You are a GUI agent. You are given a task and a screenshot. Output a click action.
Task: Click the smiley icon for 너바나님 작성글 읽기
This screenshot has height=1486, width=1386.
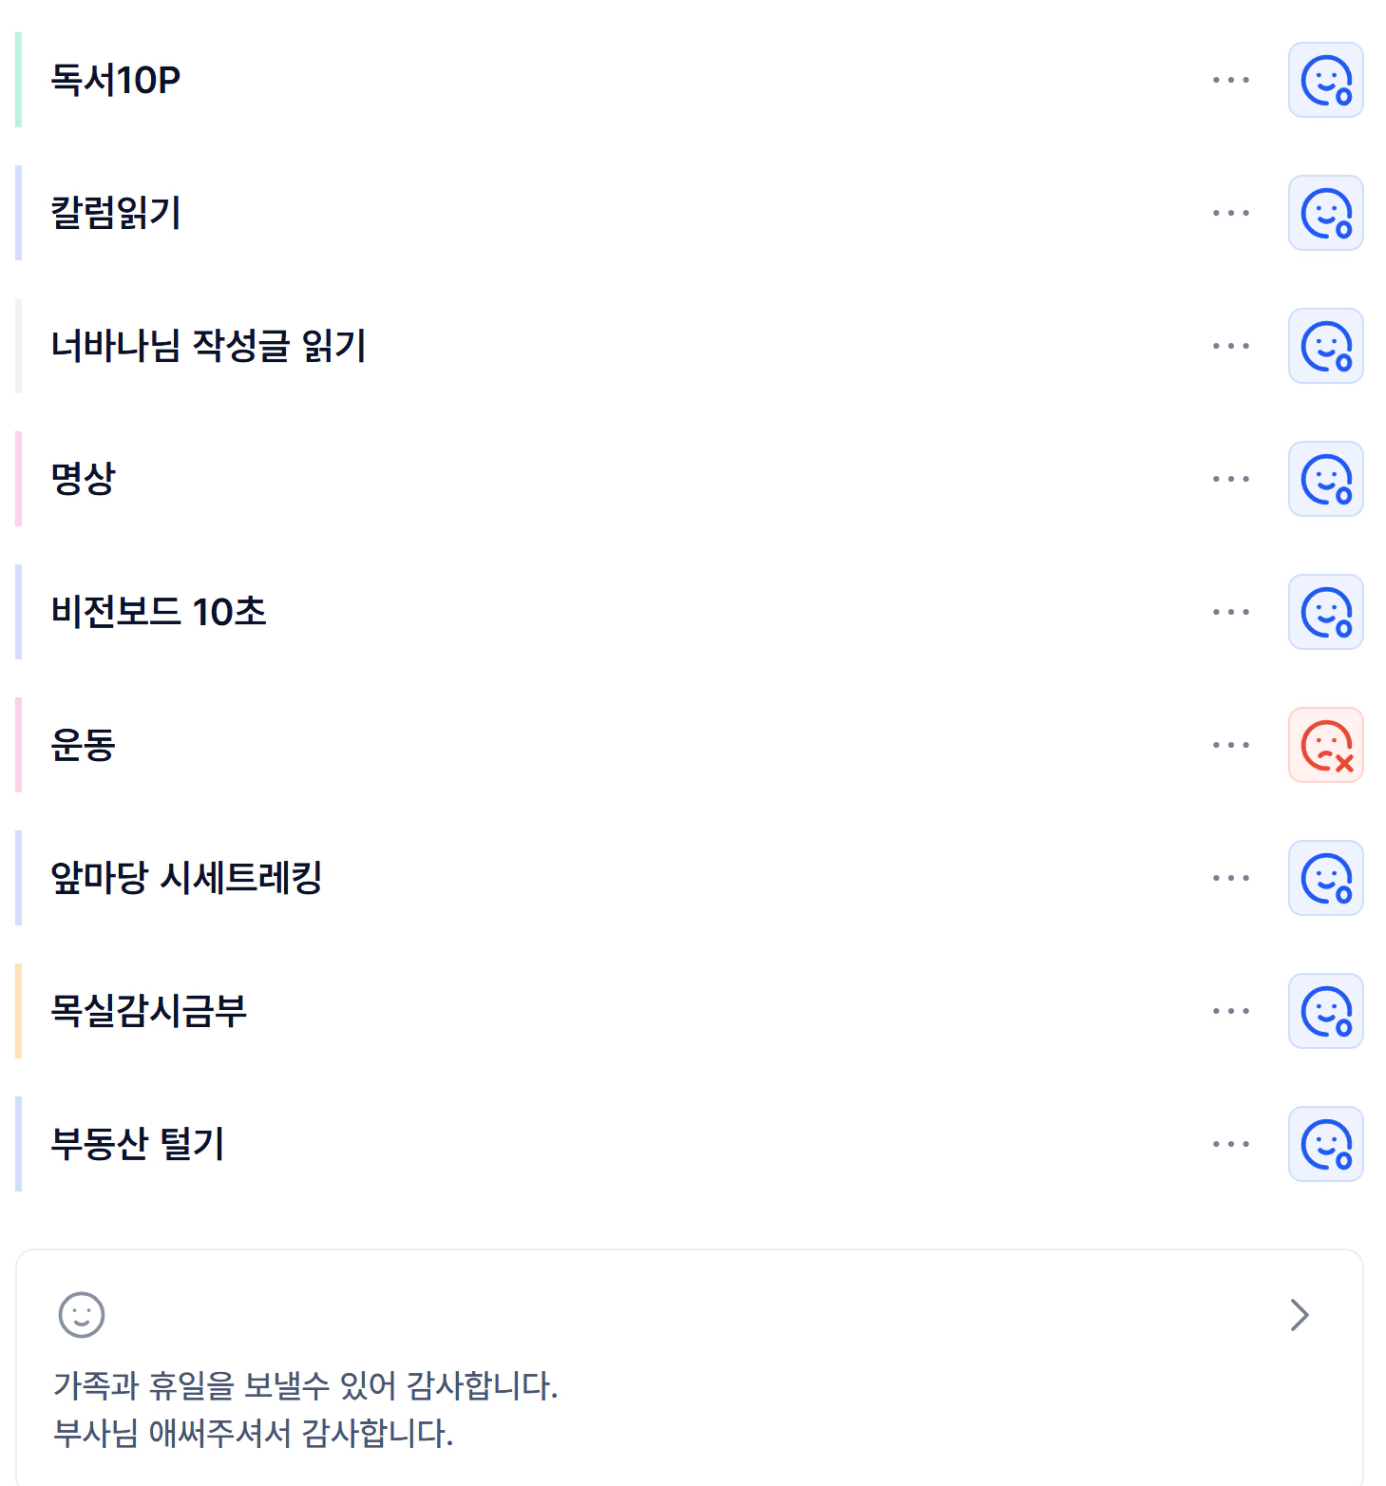[x=1325, y=346]
